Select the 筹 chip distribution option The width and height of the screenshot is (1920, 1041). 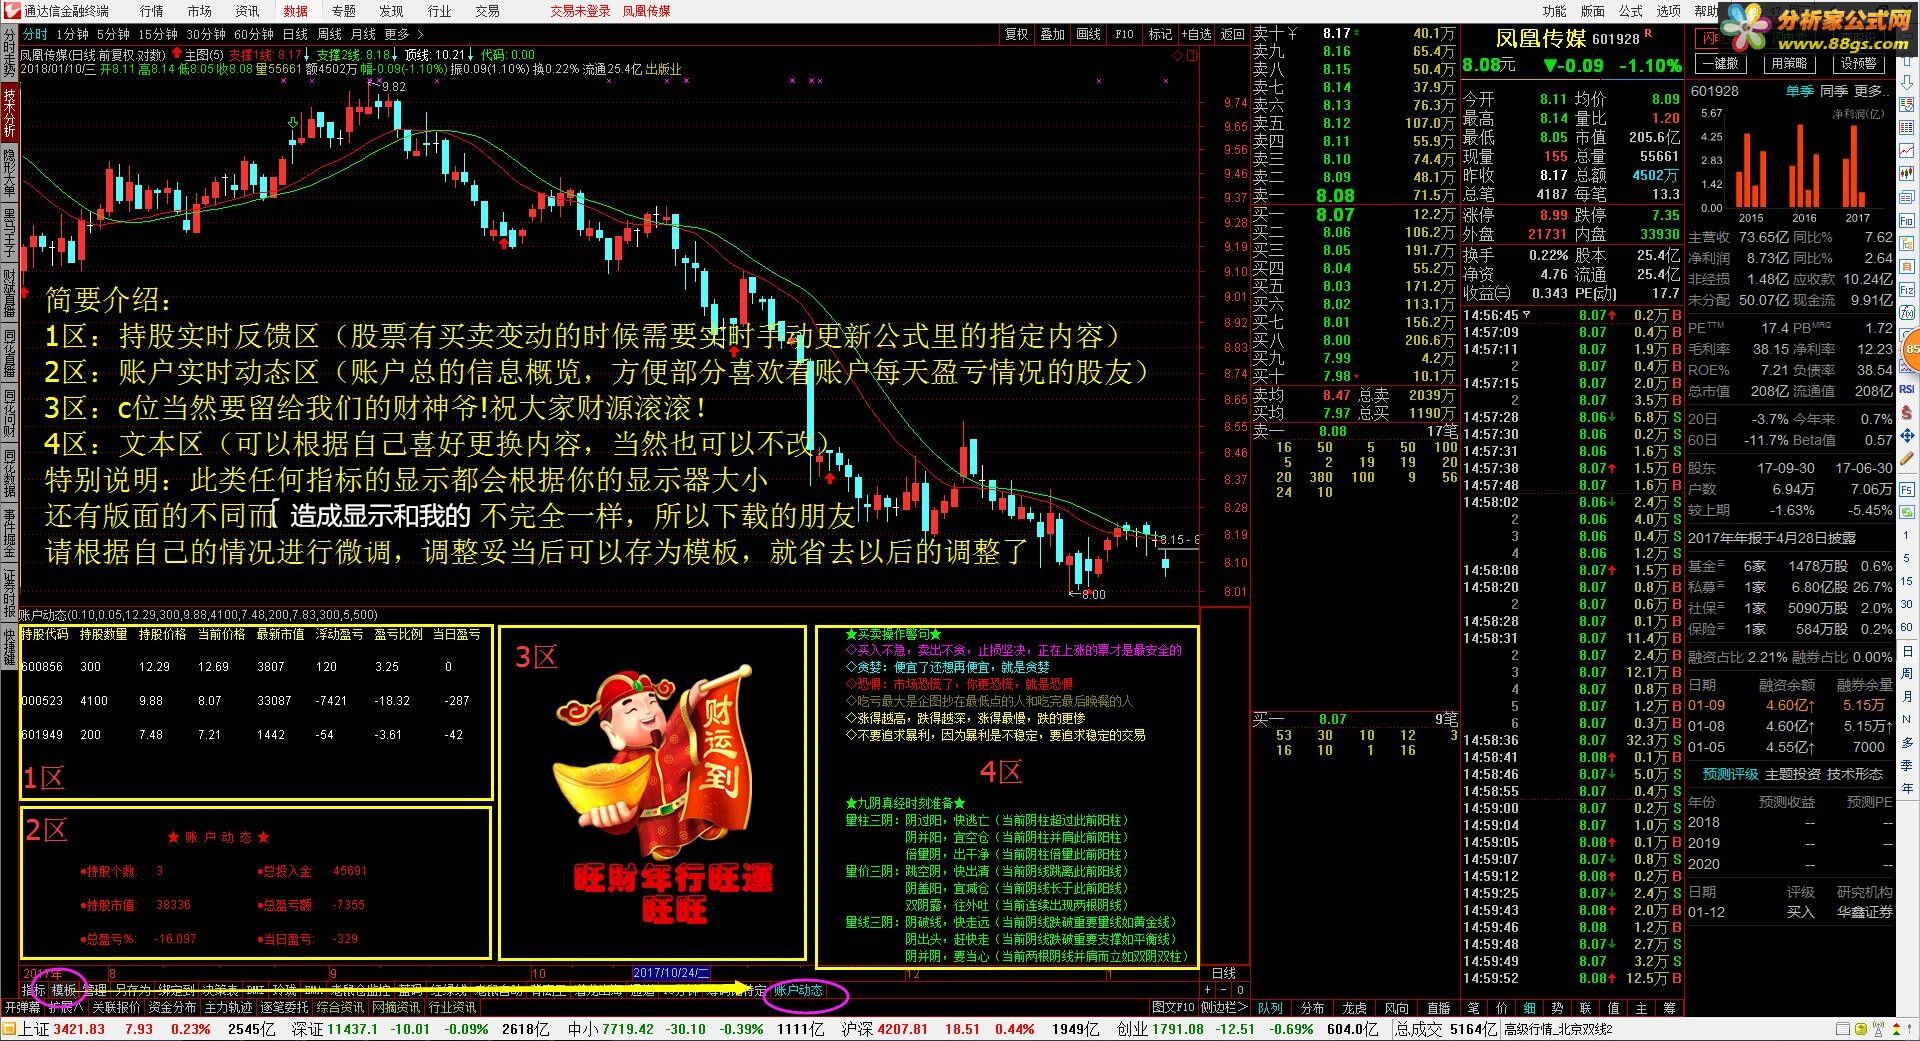pos(1669,1008)
